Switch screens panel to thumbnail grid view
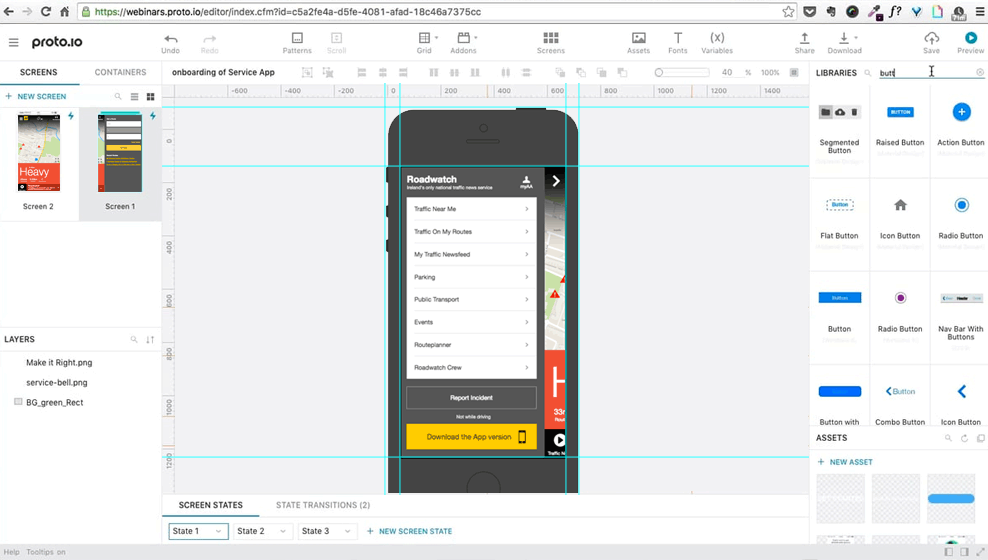988x560 pixels. coord(151,97)
